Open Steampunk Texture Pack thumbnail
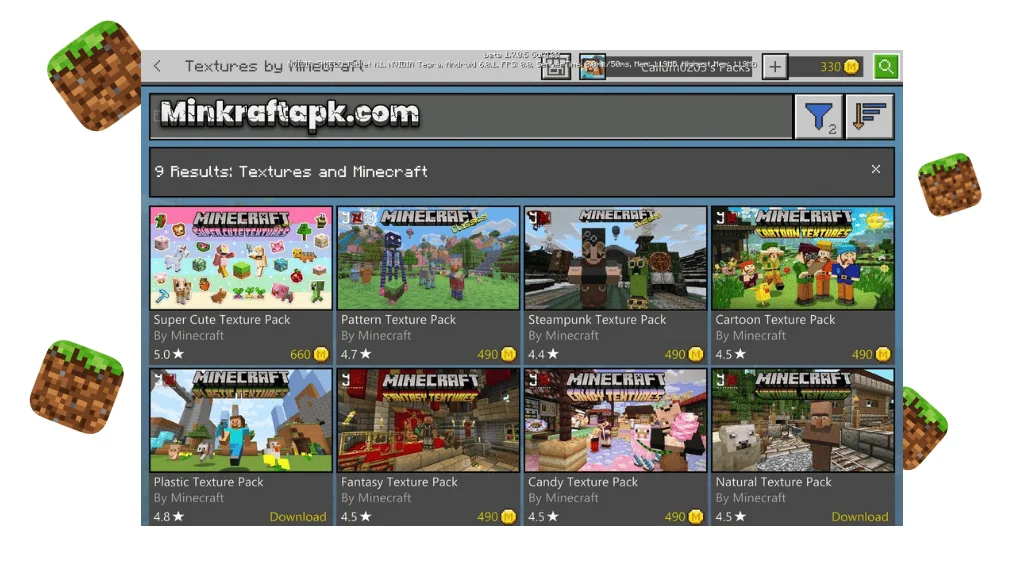Viewport: 1024px width, 576px height. pos(615,258)
